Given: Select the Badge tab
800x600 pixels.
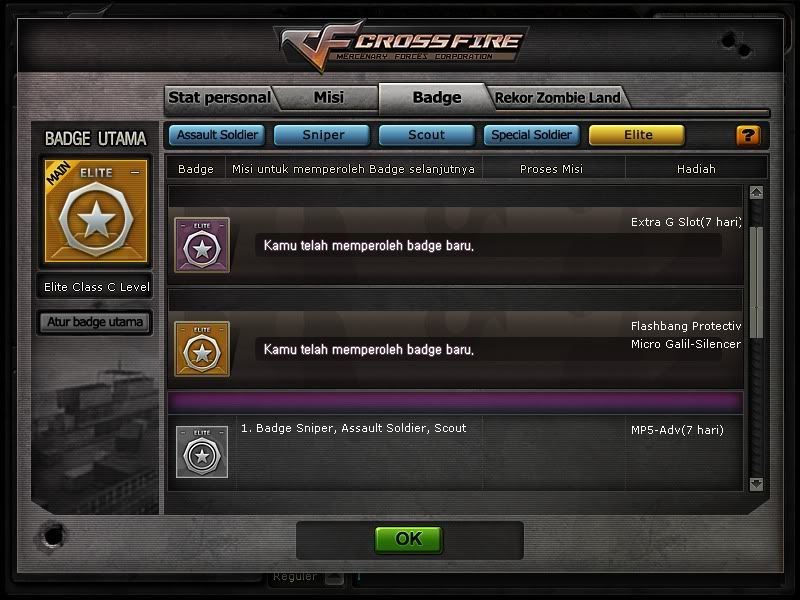Looking at the screenshot, I should [437, 97].
